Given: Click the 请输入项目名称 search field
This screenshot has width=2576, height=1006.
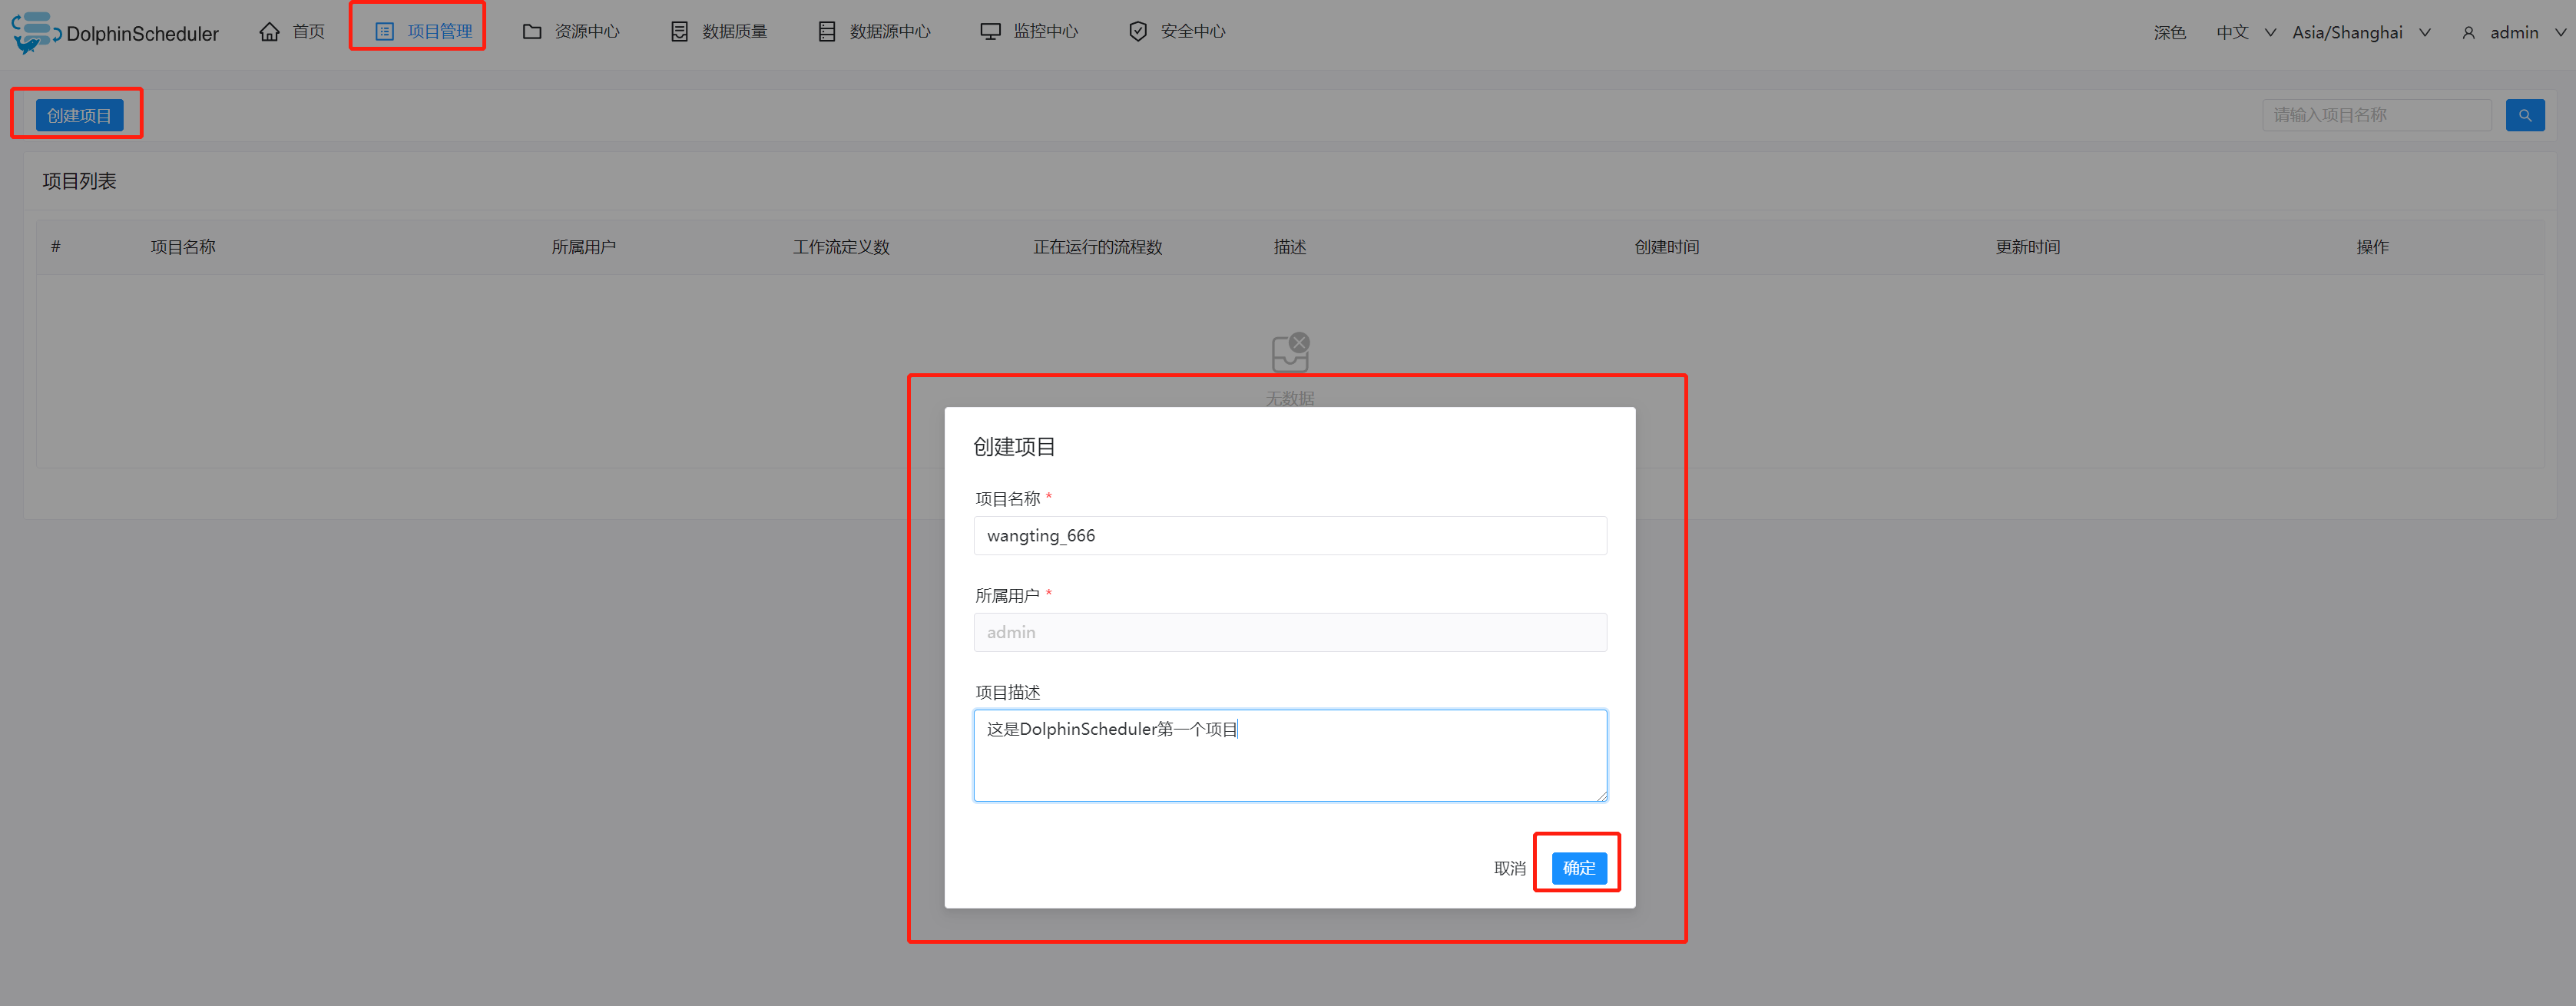Looking at the screenshot, I should tap(2375, 116).
